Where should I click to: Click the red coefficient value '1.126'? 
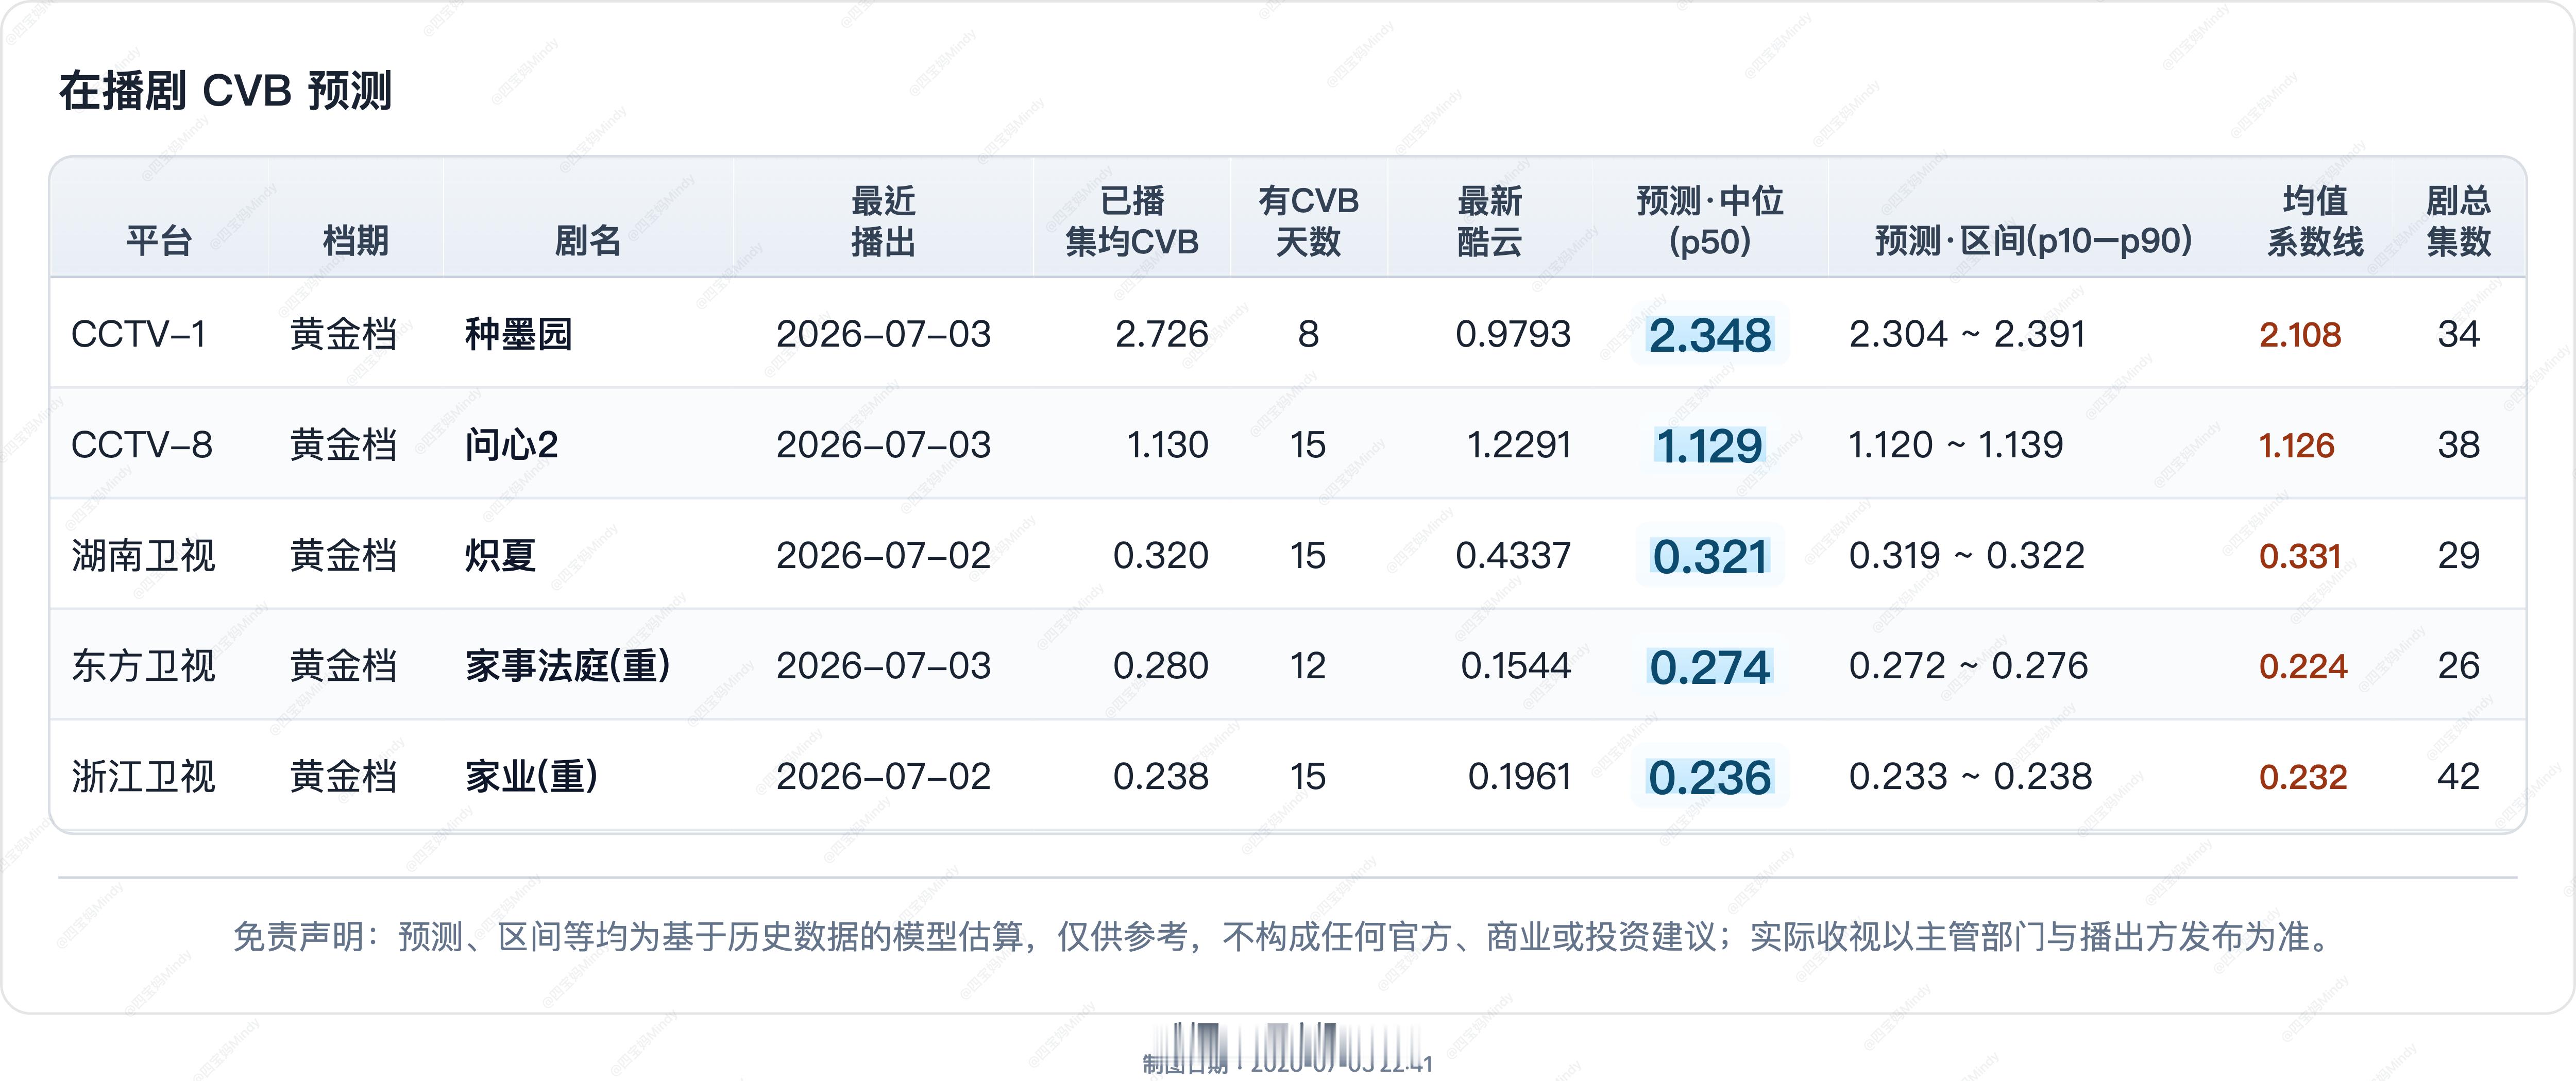coord(2297,446)
